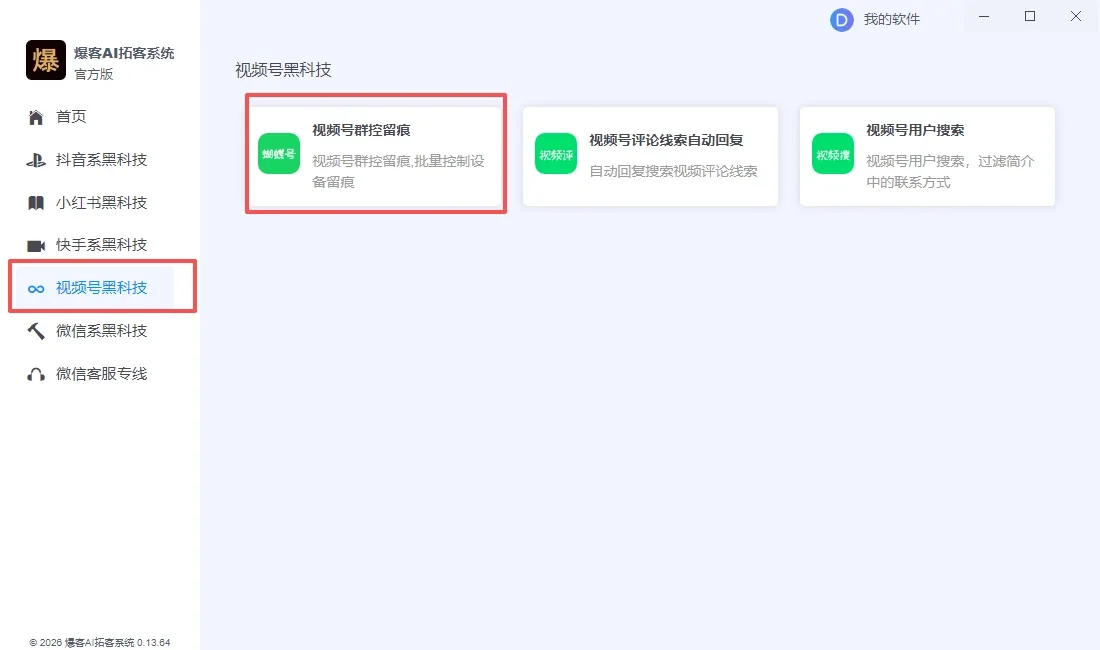Click the home icon beside 首页
This screenshot has width=1100, height=650.
click(x=36, y=117)
